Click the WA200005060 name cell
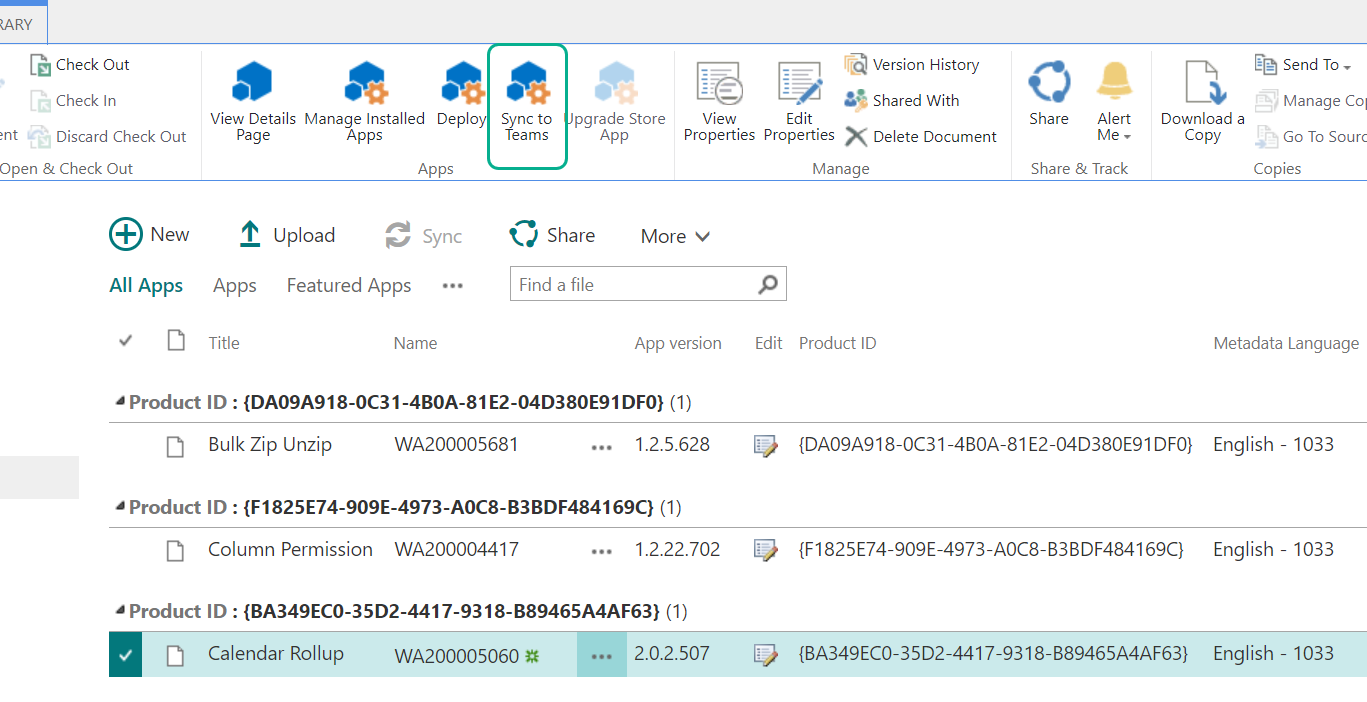The image size is (1367, 702). click(x=457, y=656)
